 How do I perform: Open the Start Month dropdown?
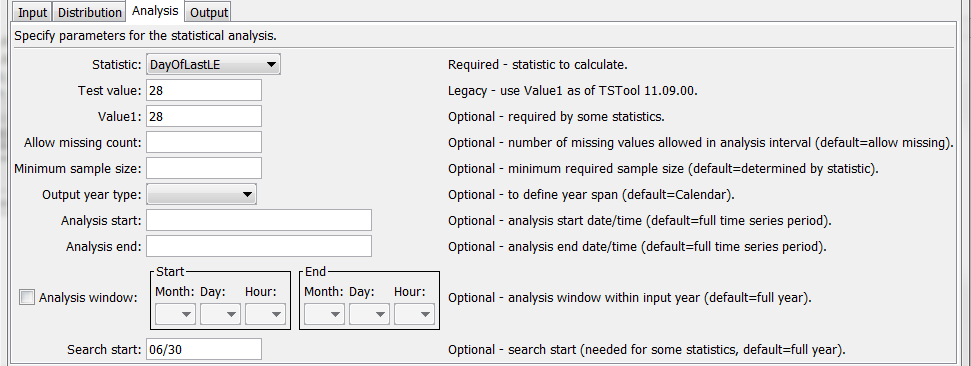[175, 314]
